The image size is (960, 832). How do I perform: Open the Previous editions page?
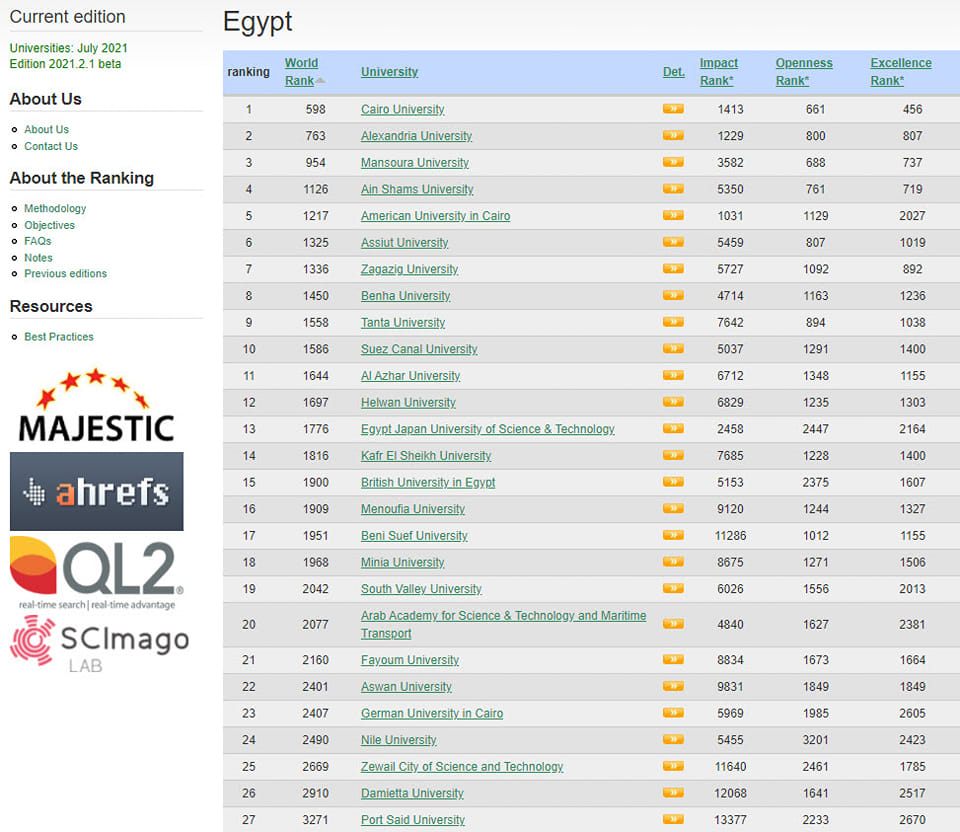click(65, 273)
